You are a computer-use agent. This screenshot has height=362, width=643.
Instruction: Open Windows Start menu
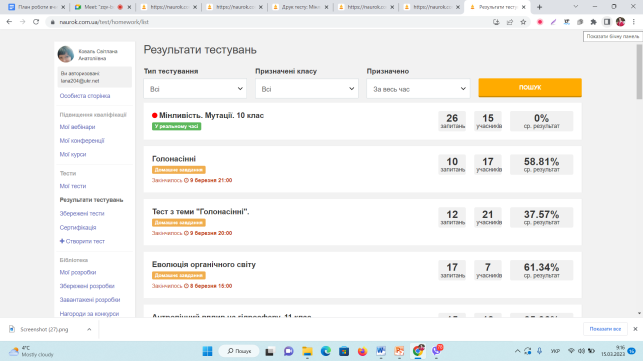point(207,351)
